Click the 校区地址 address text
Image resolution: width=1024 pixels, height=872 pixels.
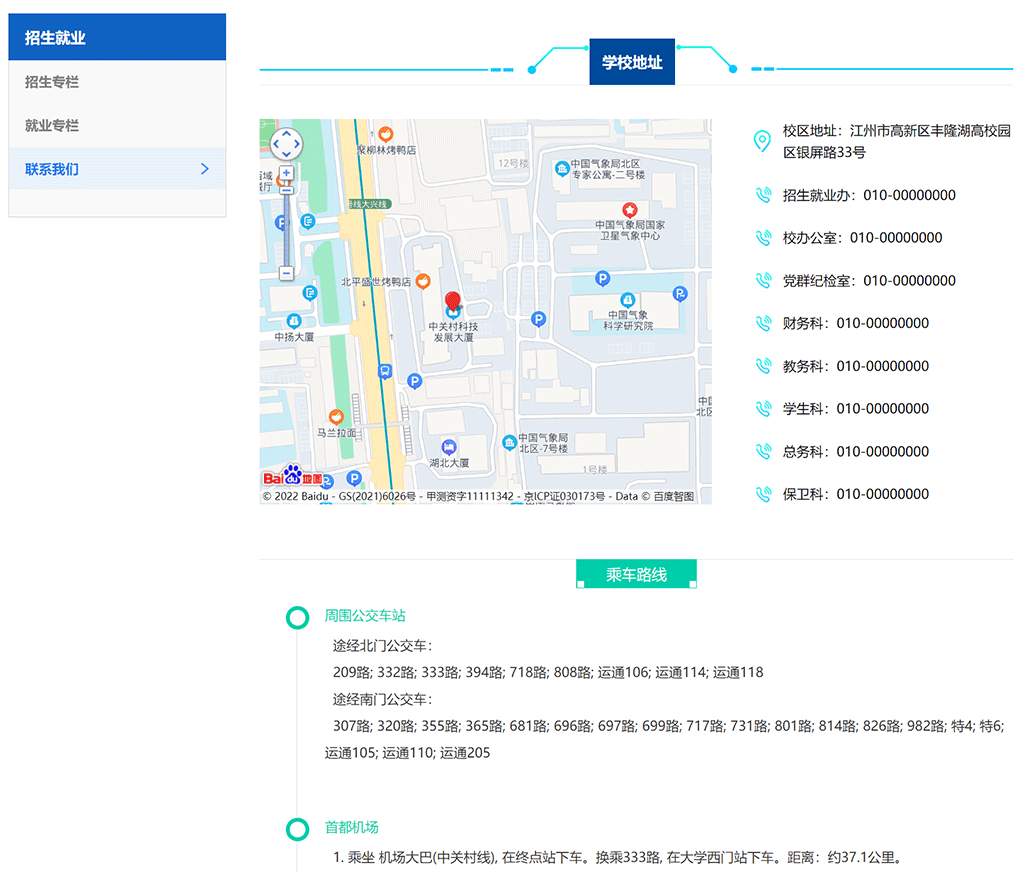896,141
